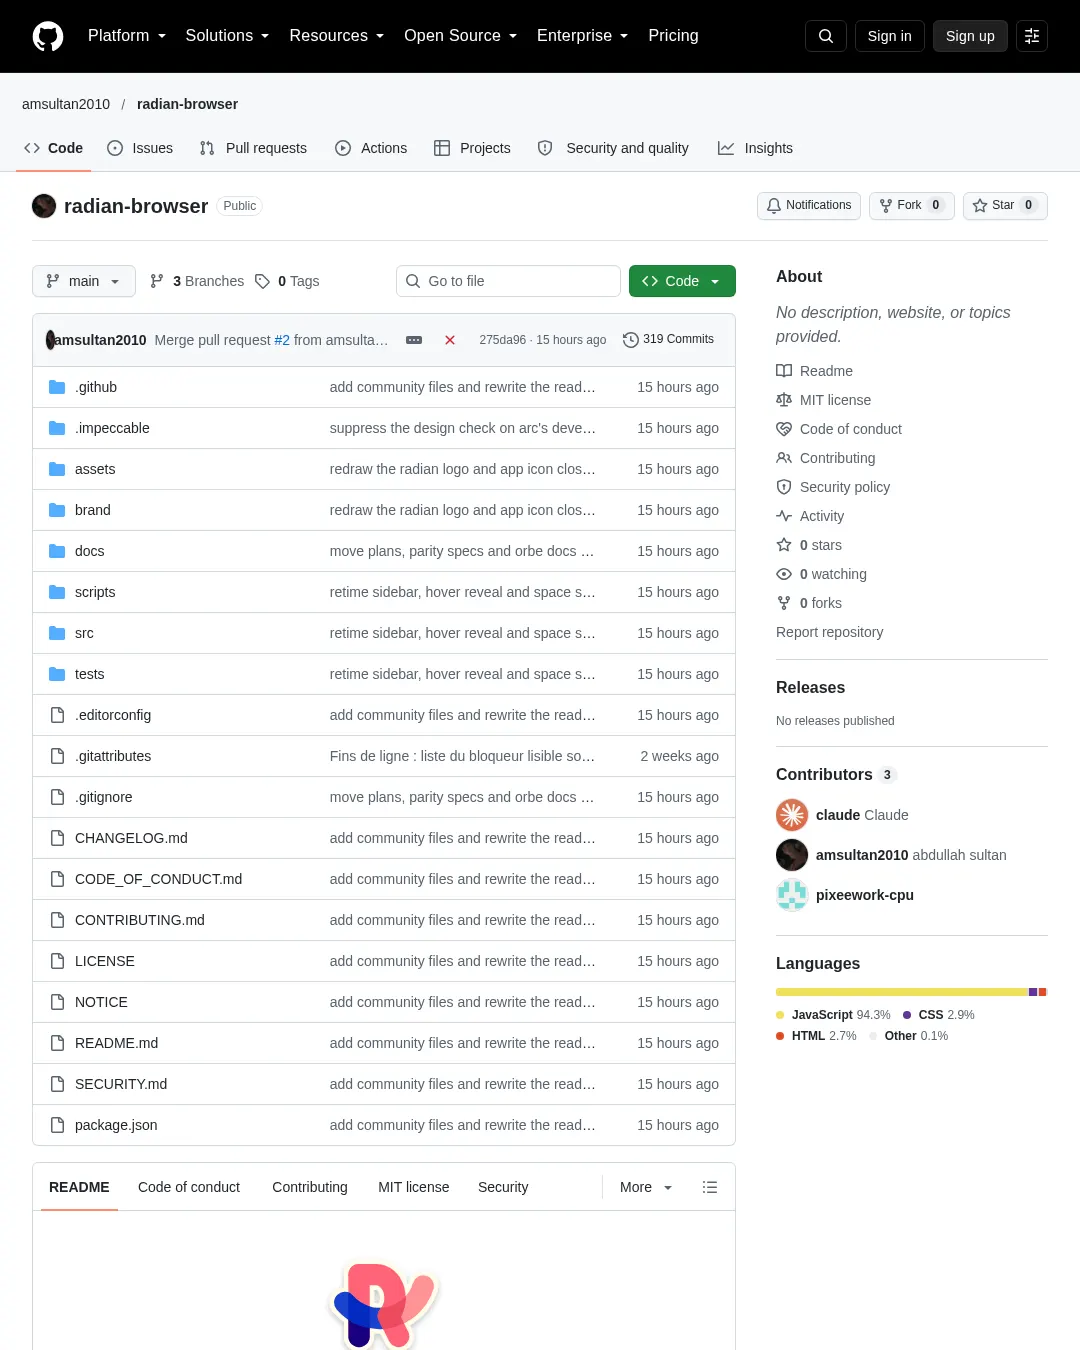The height and width of the screenshot is (1350, 1080).
Task: Open the Insights tab
Action: (x=755, y=148)
